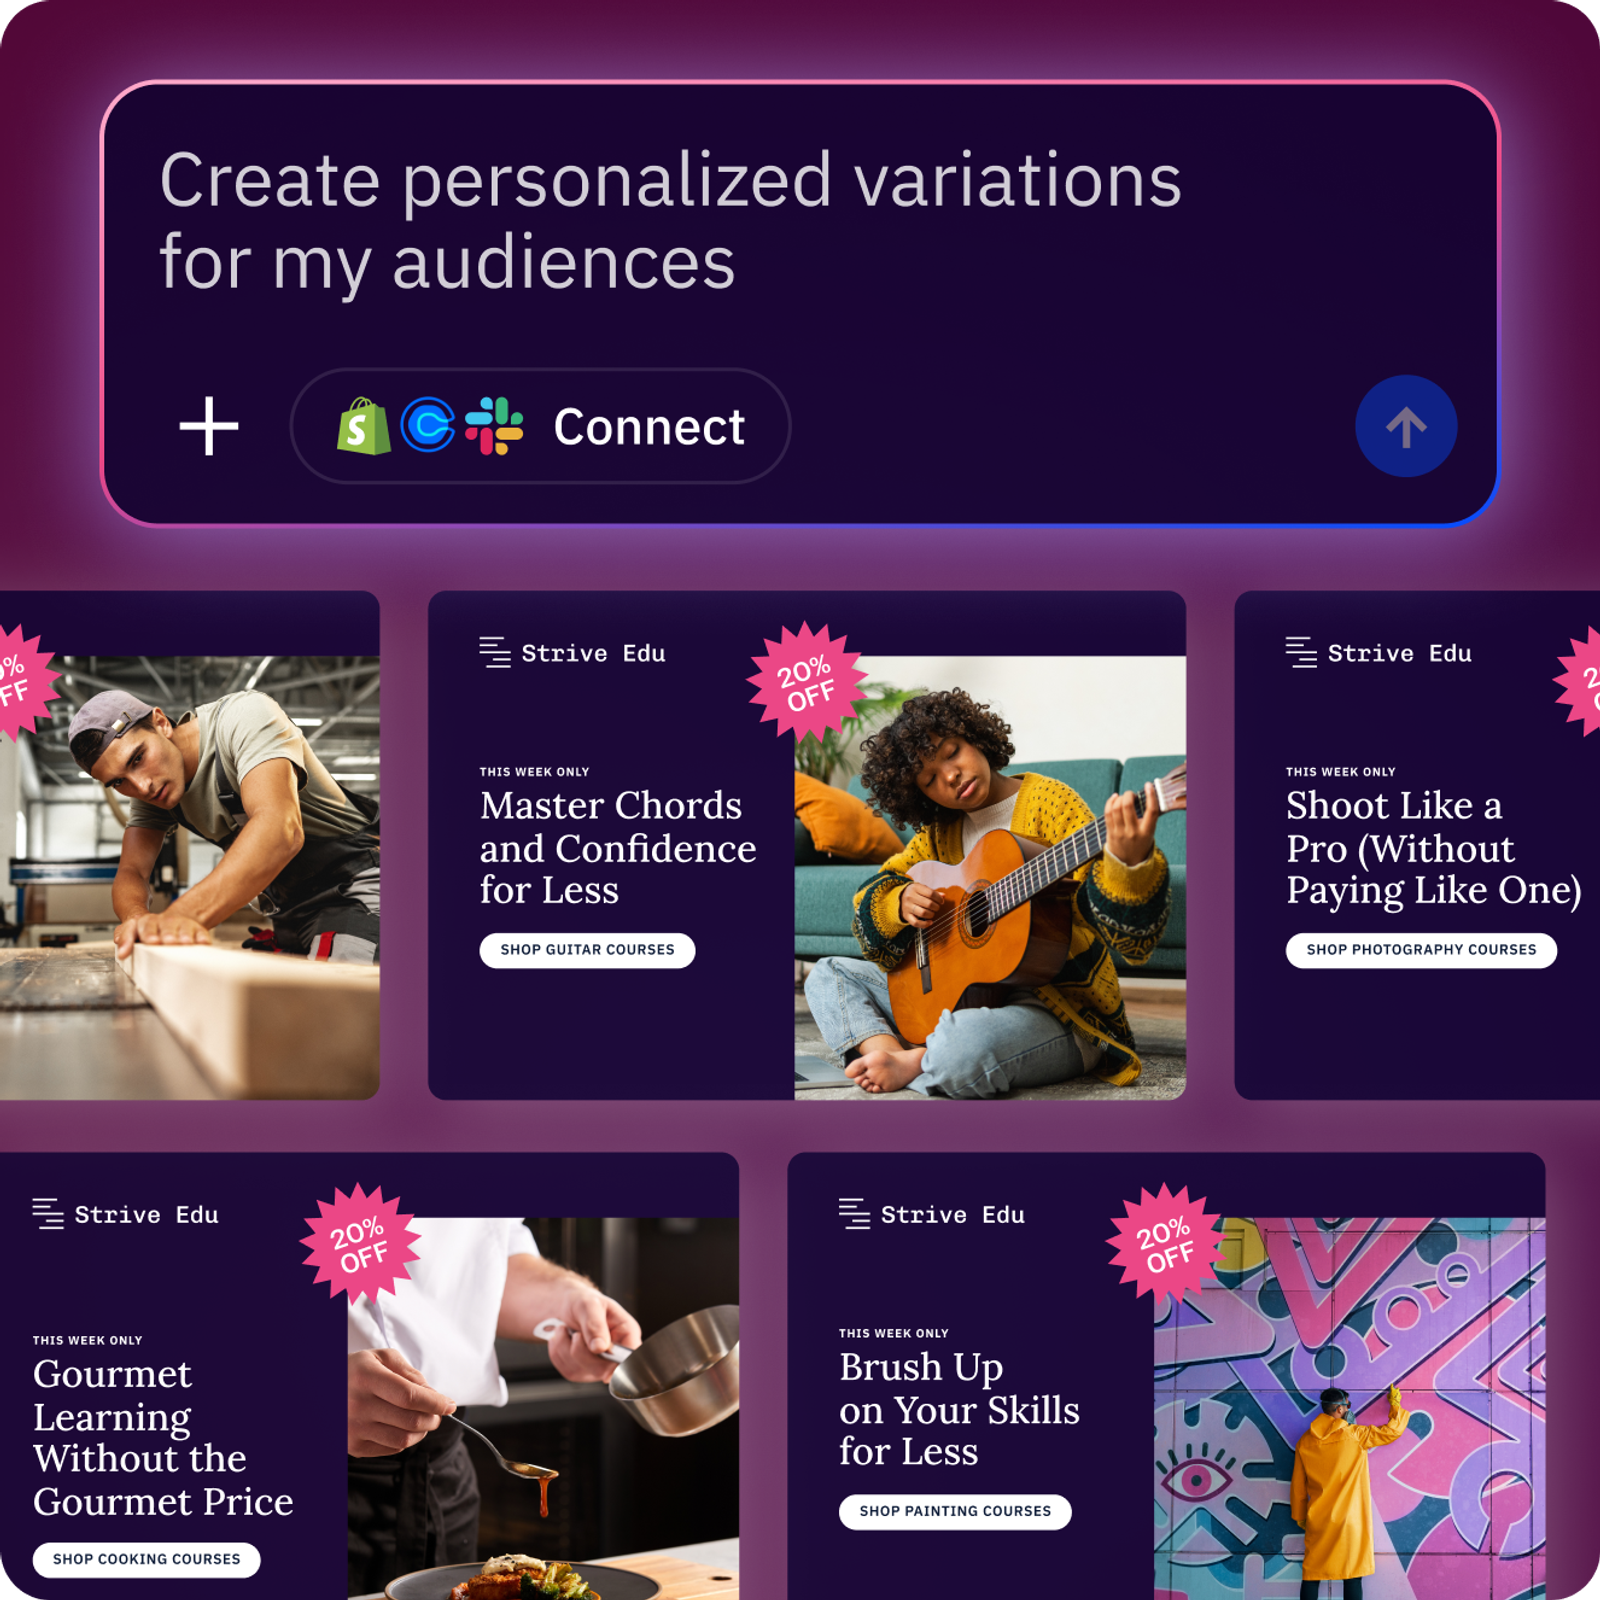Click Strive Edu logo on painting card
This screenshot has height=1600, width=1600.
(932, 1214)
